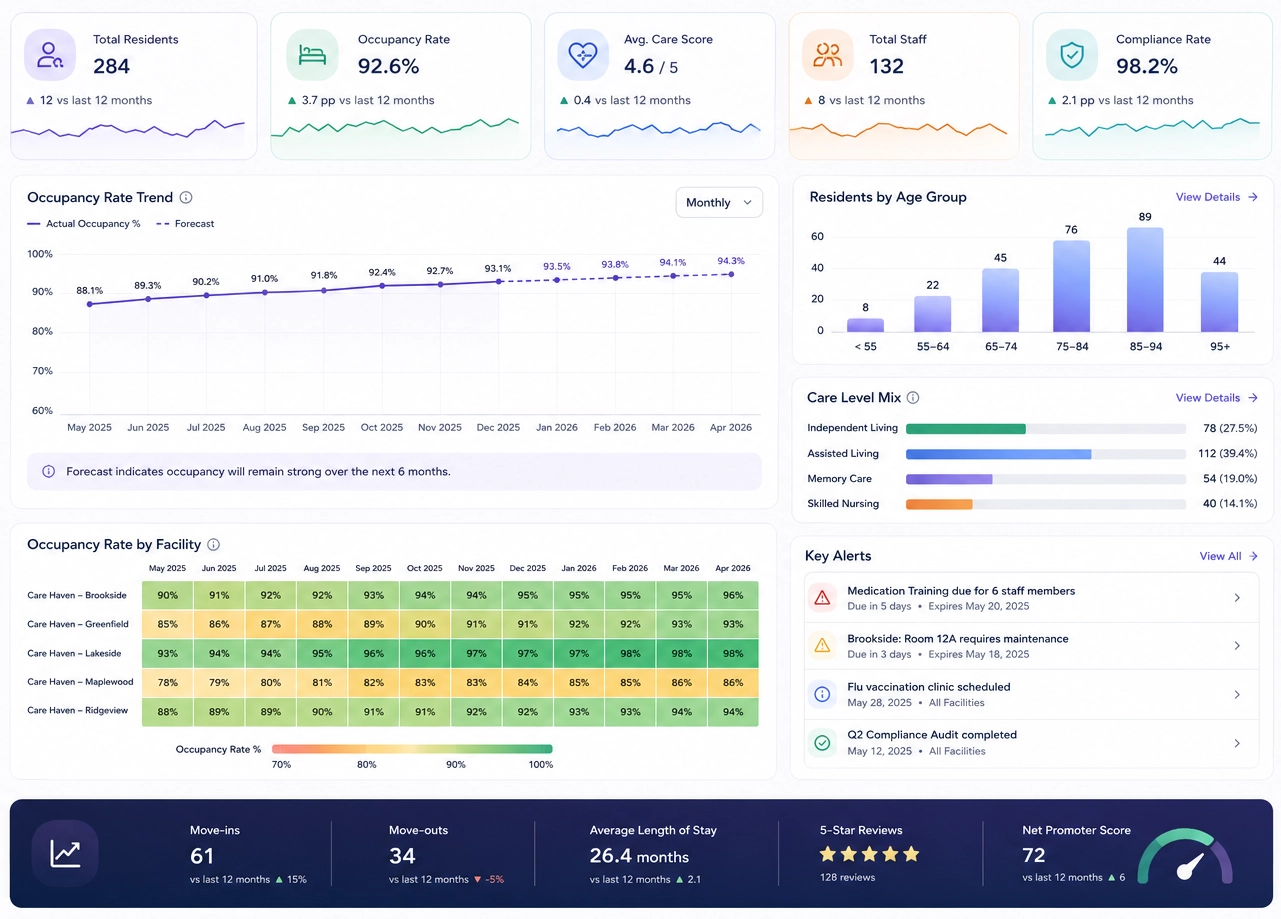The height and width of the screenshot is (919, 1281).
Task: Click Lakeside Apr 2026 cell showing 98%
Action: (x=733, y=653)
